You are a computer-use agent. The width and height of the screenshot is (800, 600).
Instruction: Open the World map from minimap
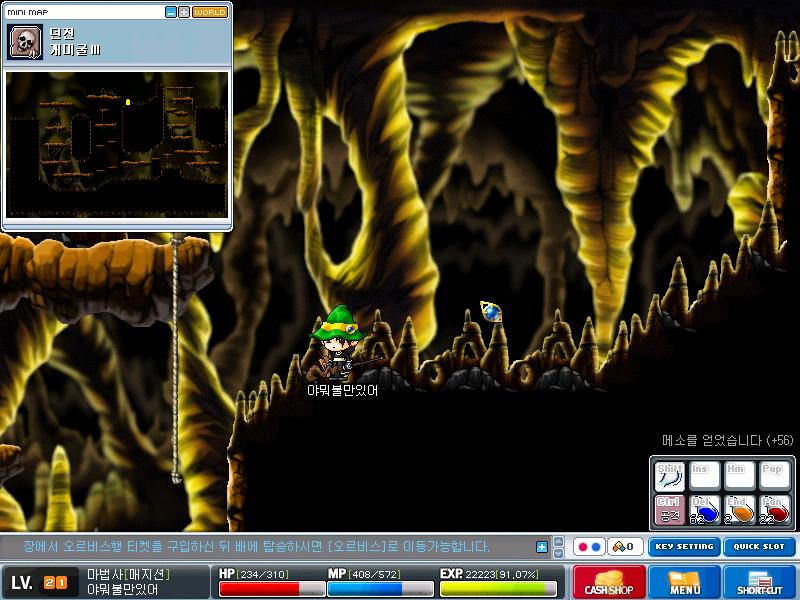(209, 12)
